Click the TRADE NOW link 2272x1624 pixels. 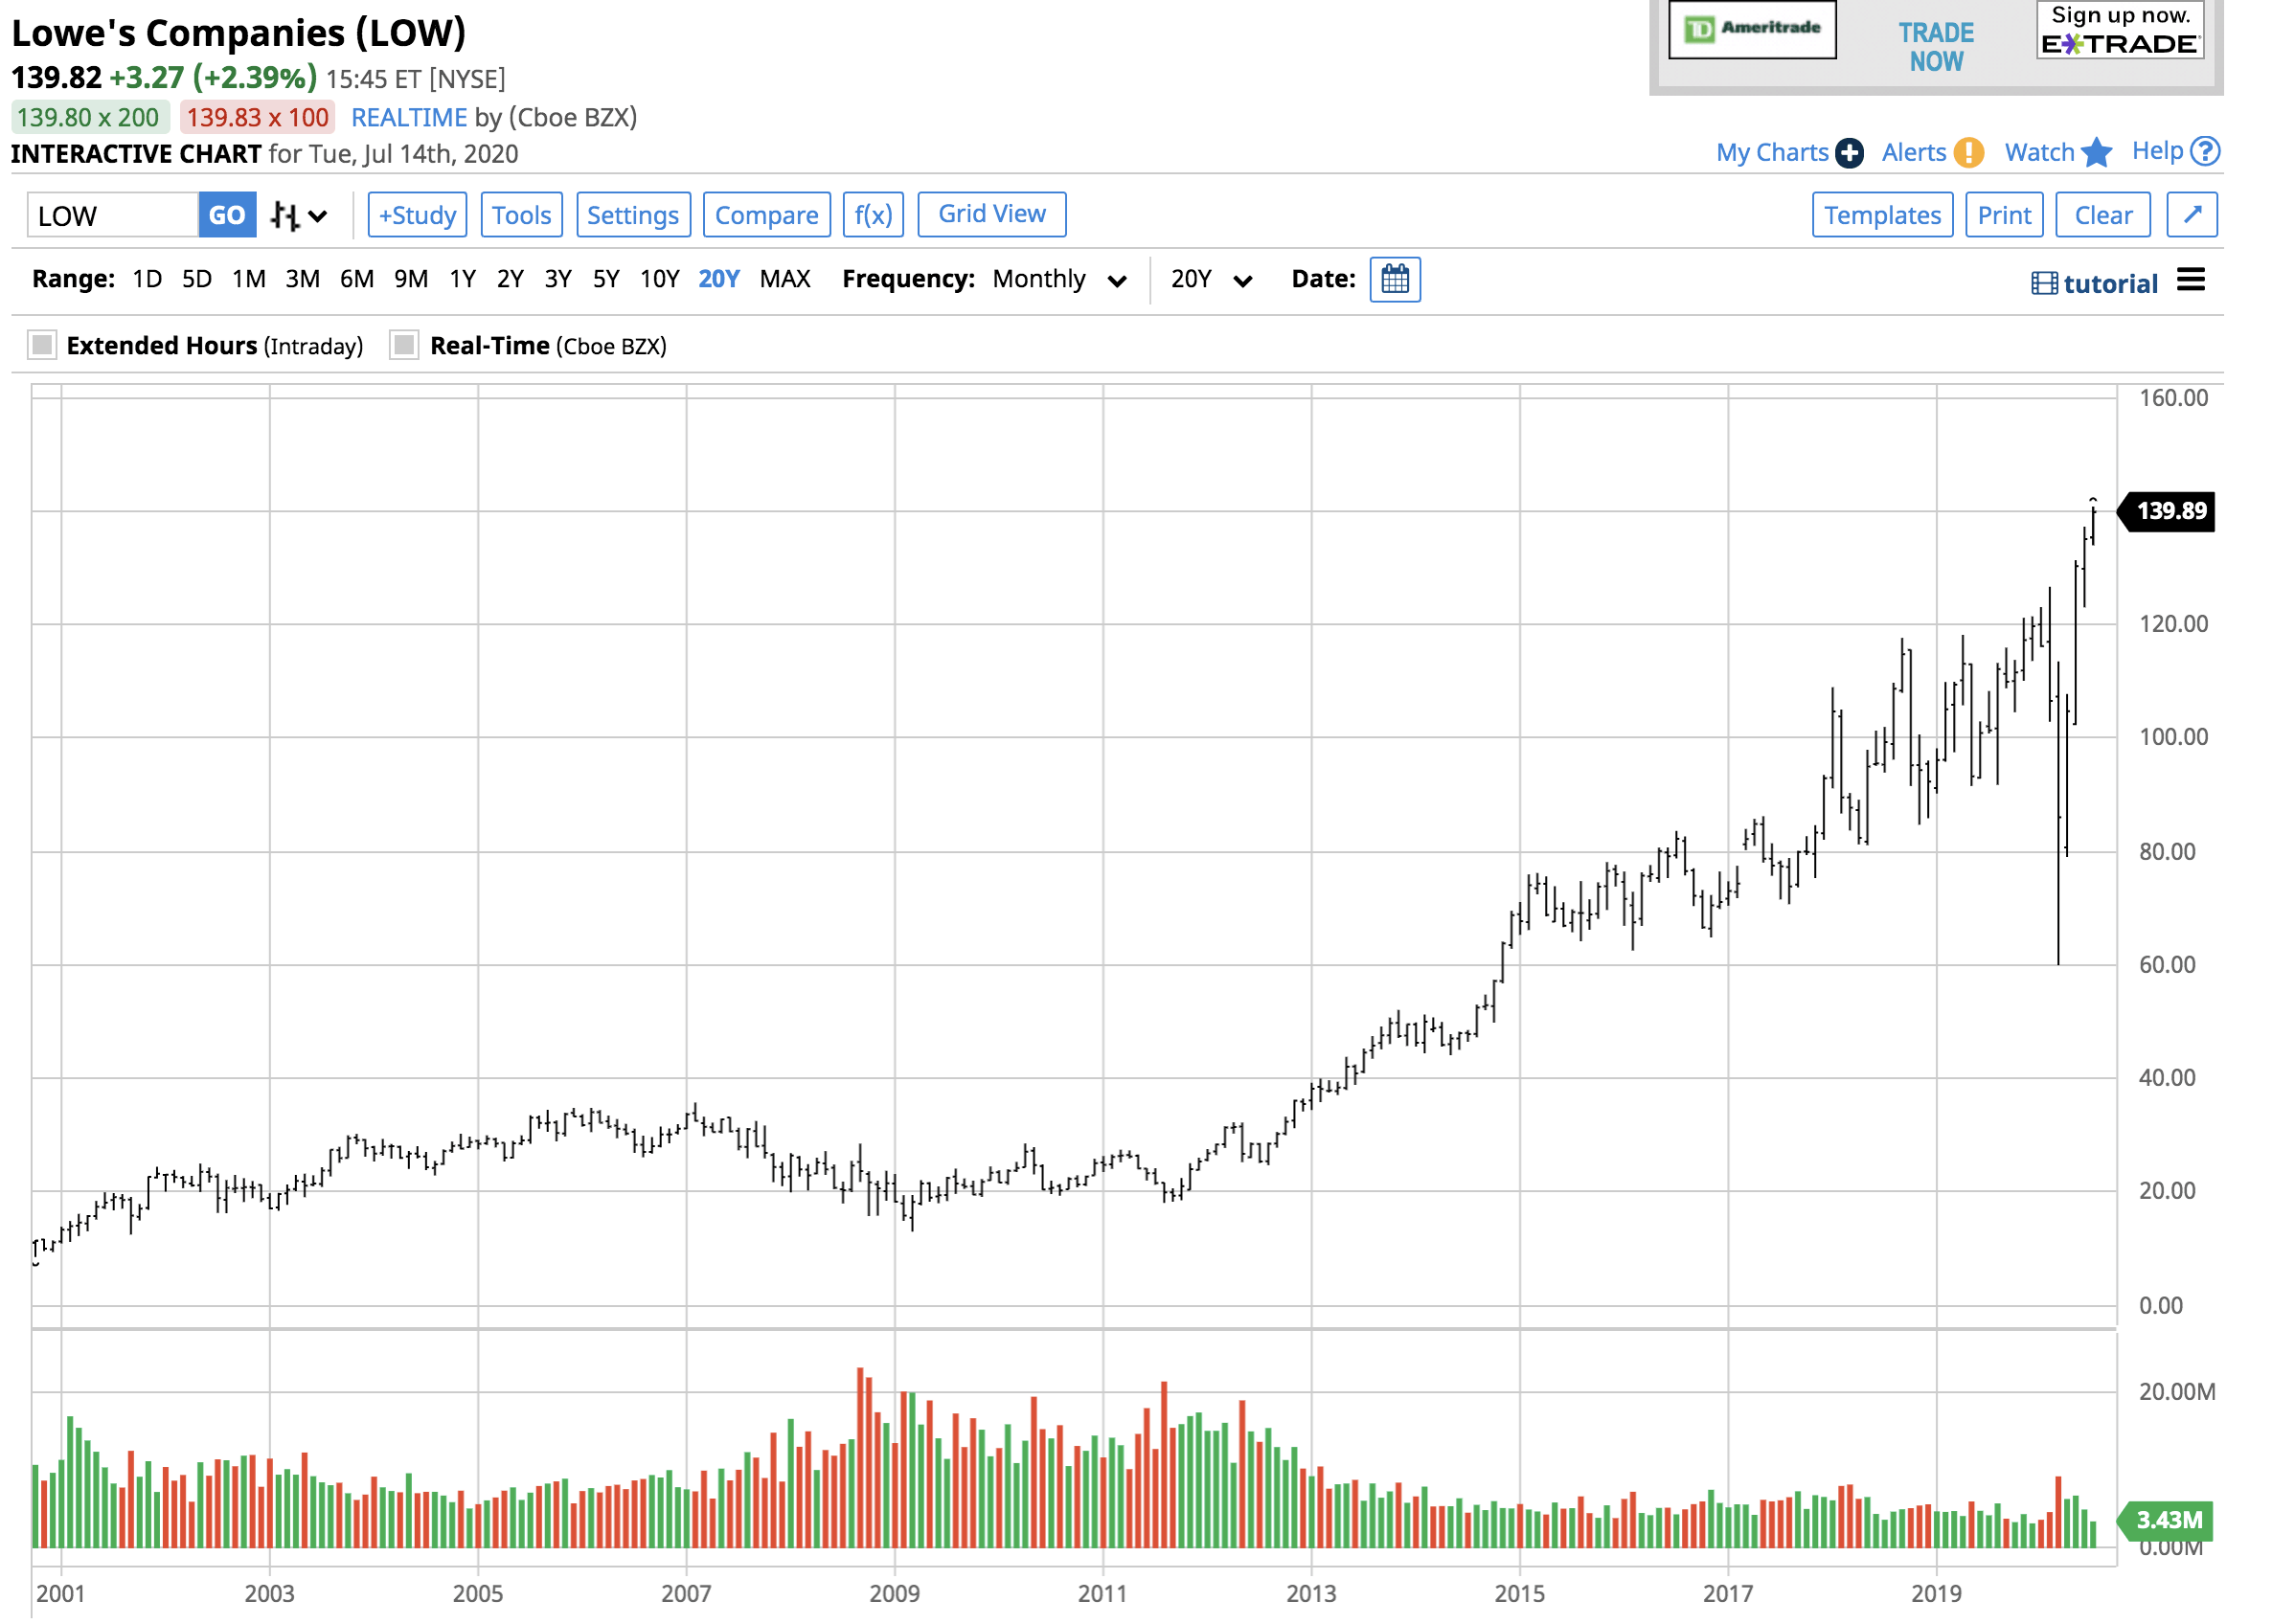pyautogui.click(x=1935, y=47)
